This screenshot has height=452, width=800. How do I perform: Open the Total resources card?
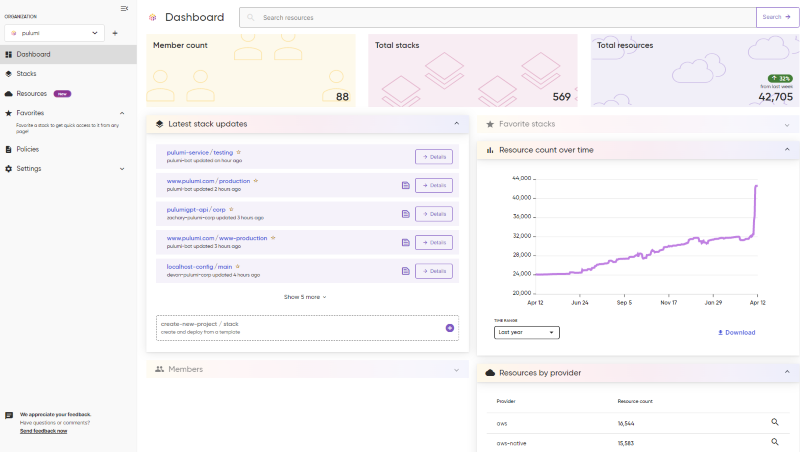(695, 70)
